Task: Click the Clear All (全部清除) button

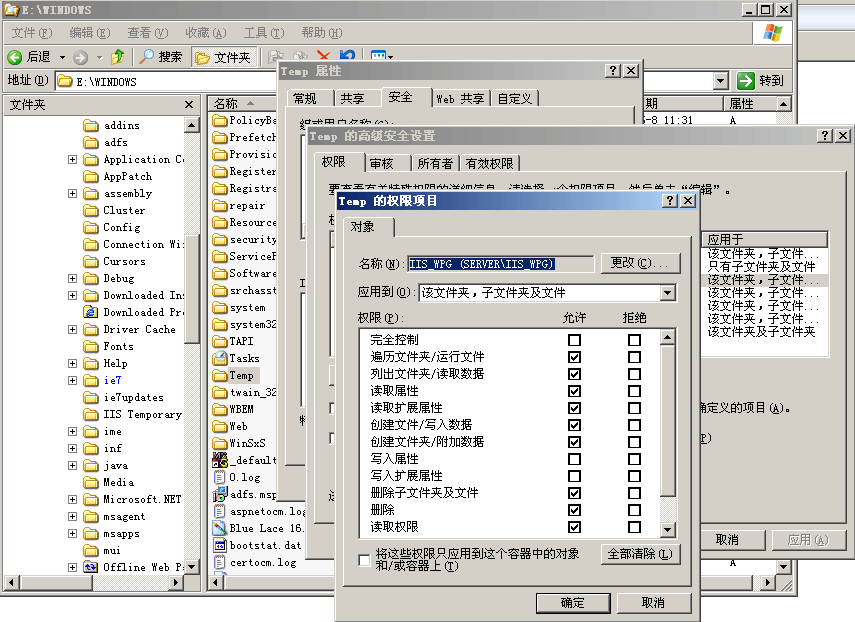Action: (x=641, y=554)
